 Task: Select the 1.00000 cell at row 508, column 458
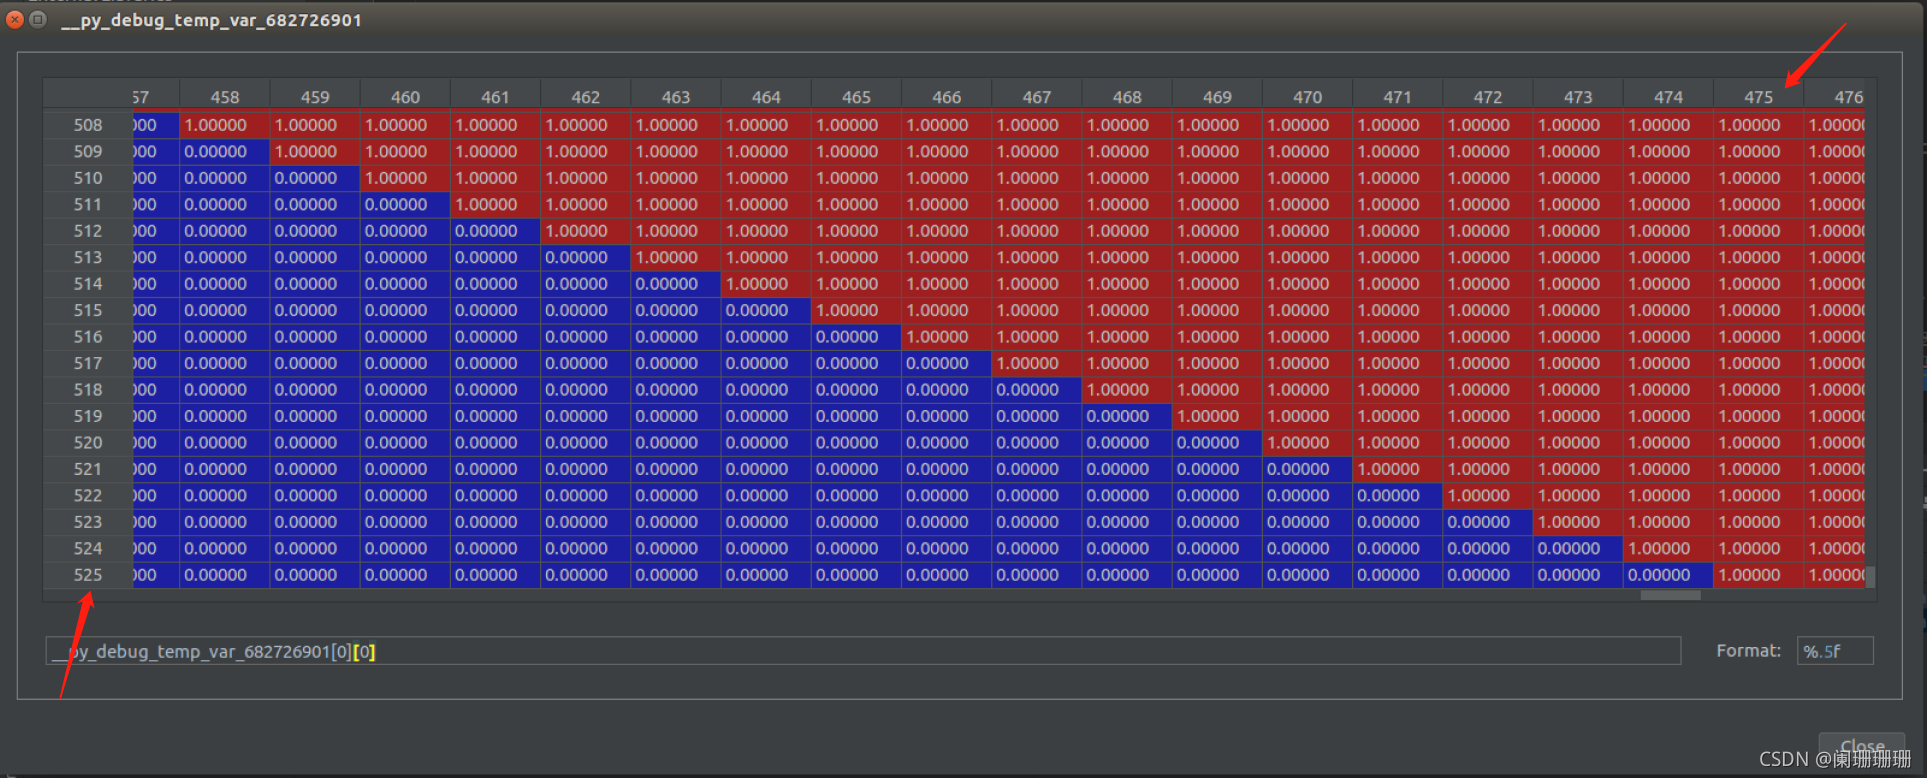point(225,125)
